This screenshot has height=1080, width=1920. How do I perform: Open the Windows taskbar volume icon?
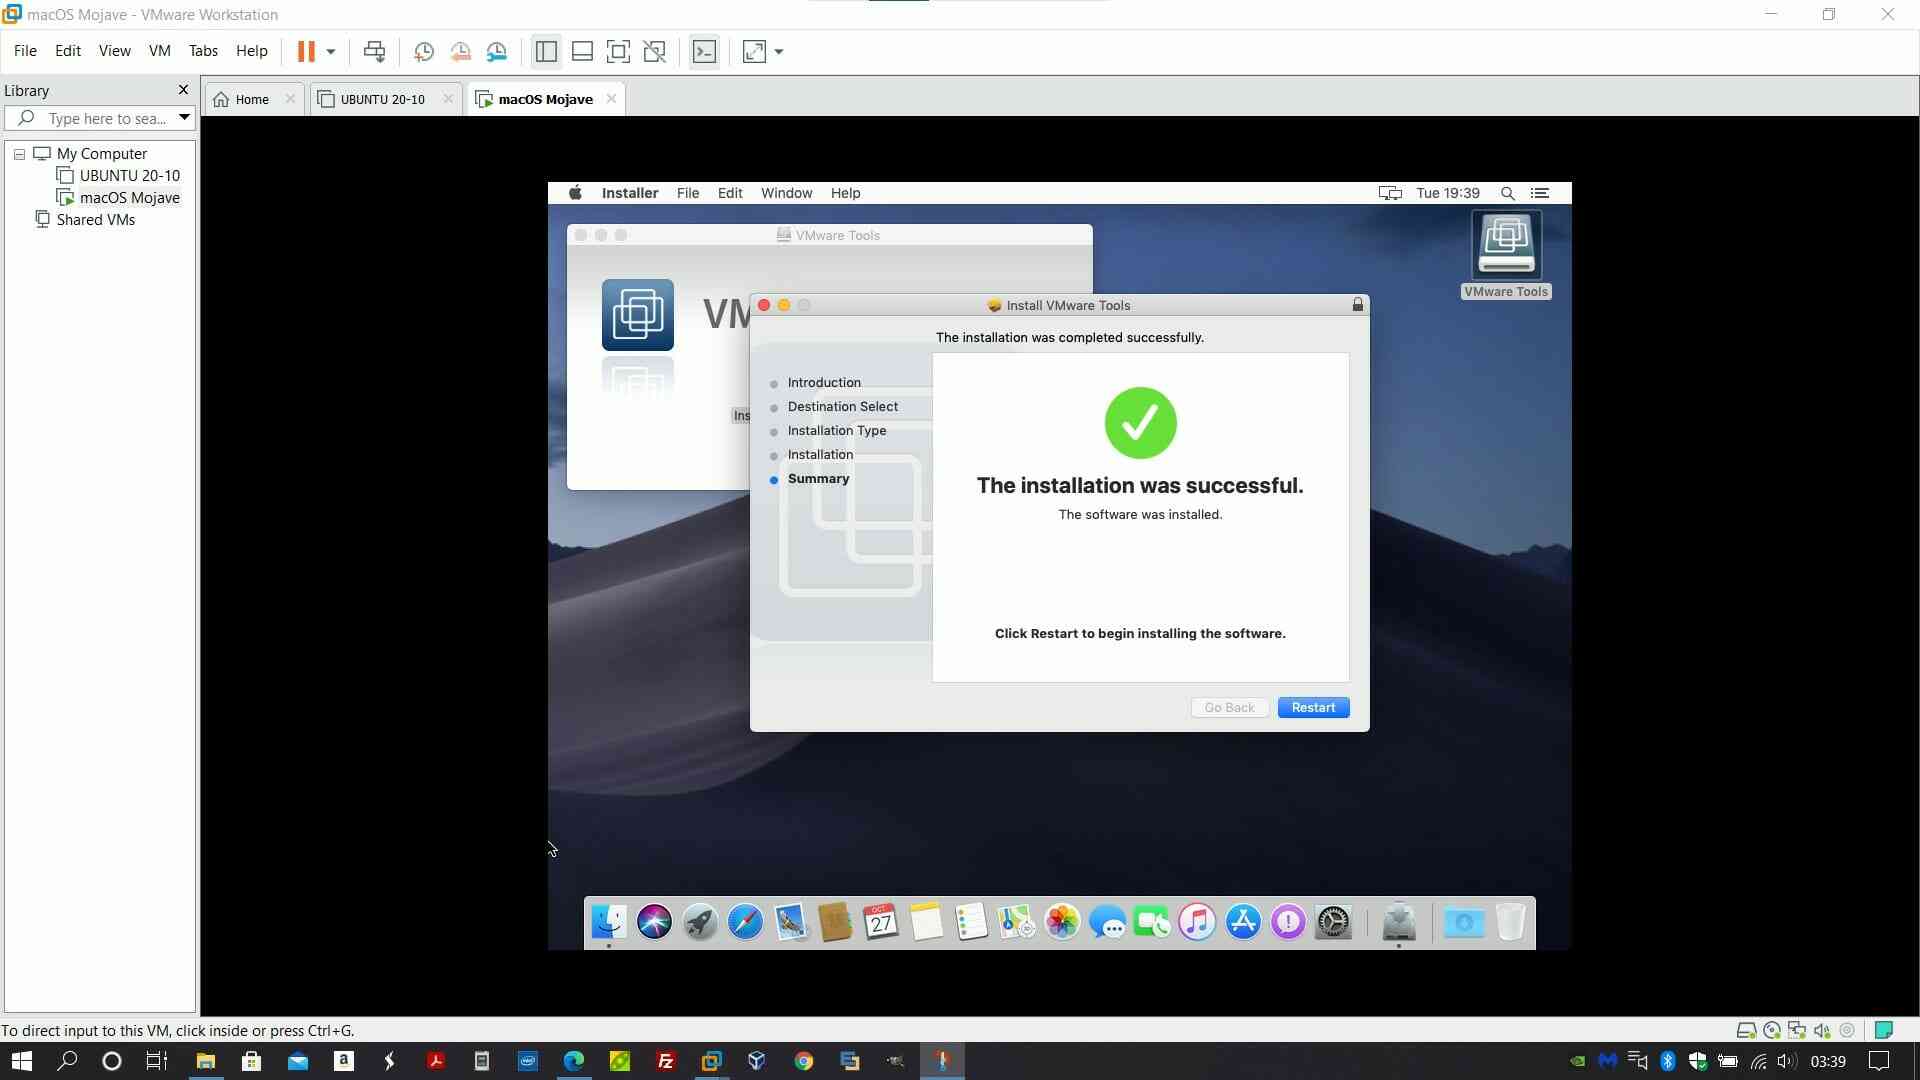pos(1786,1061)
